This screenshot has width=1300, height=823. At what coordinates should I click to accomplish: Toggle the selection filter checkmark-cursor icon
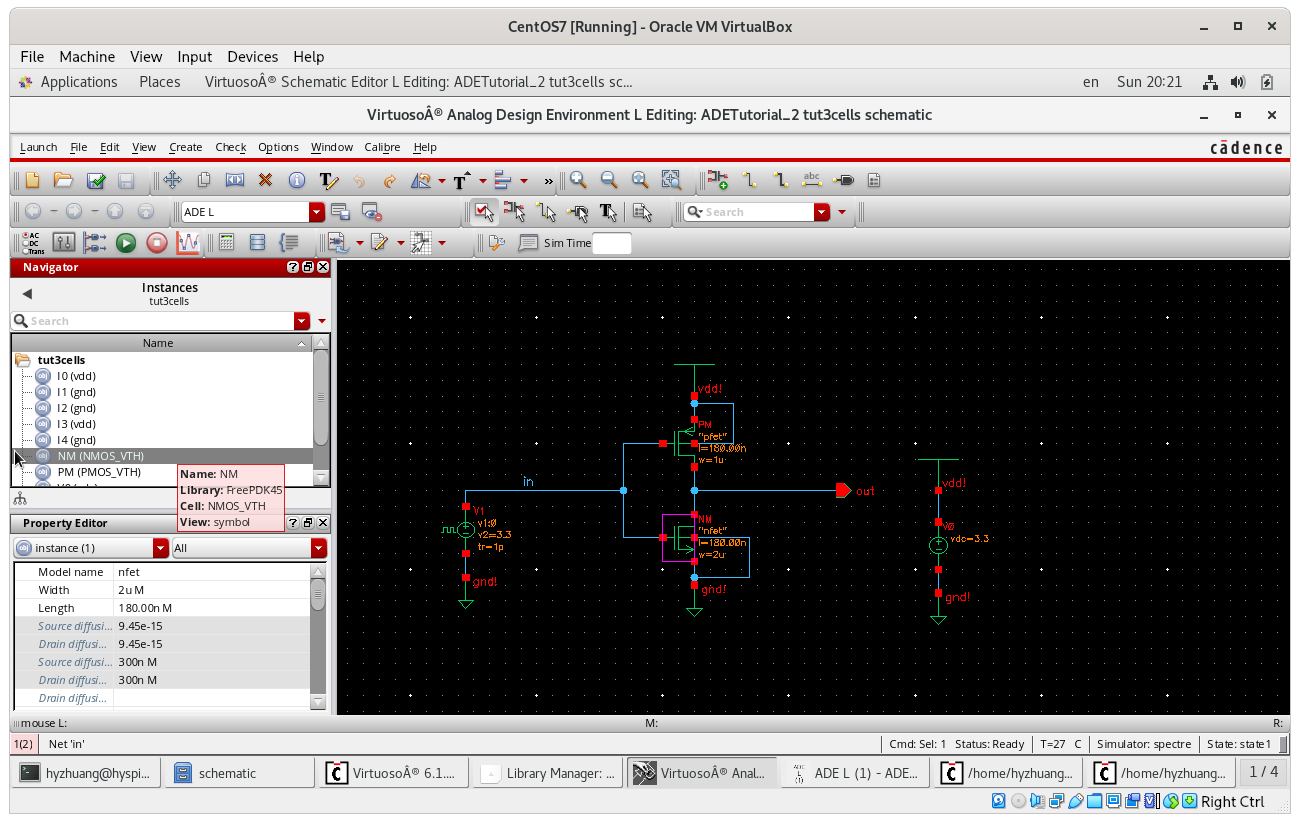tap(484, 212)
